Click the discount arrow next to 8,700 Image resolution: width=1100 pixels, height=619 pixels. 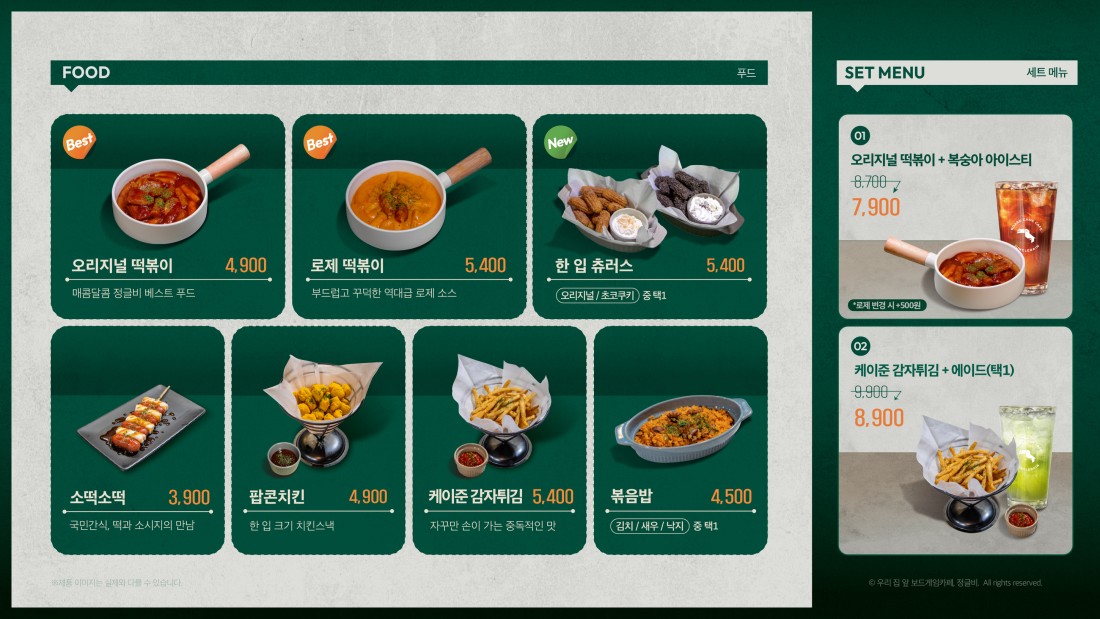click(x=895, y=185)
